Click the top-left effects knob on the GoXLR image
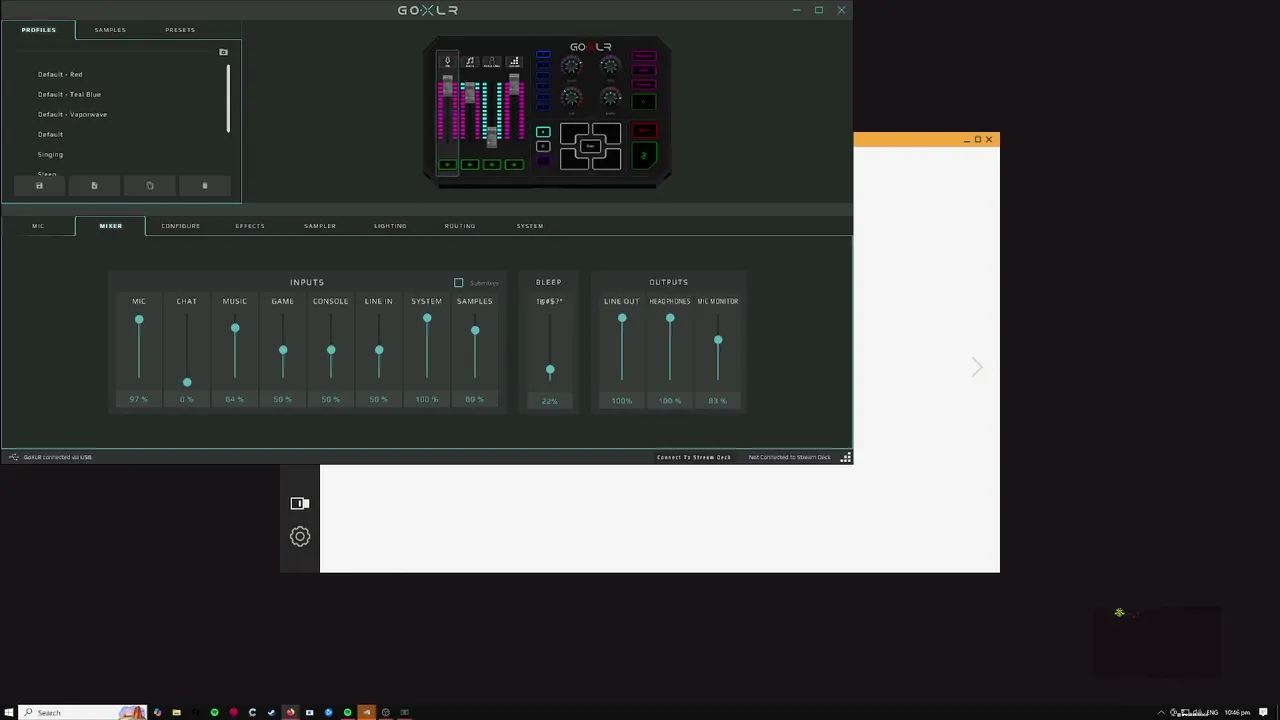 point(571,65)
